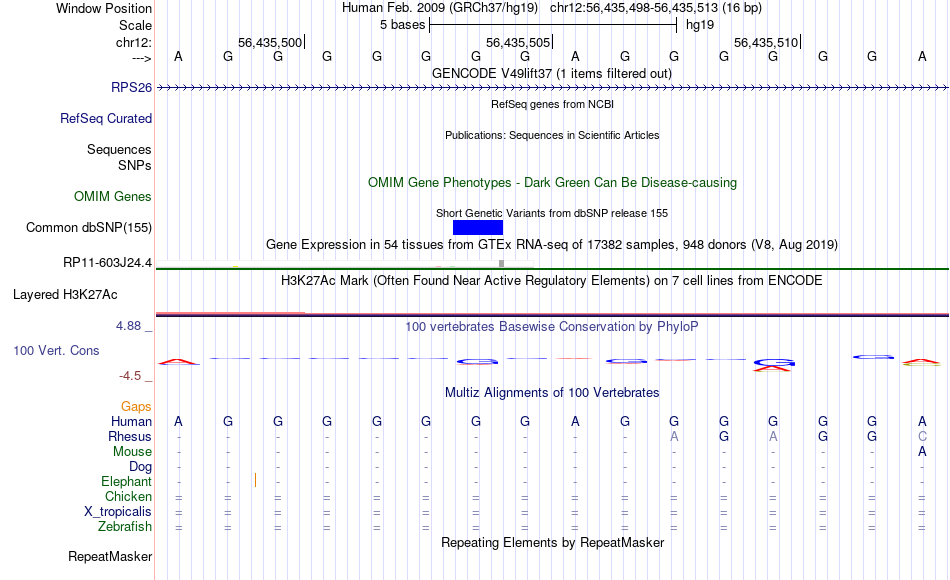Click the 56,435,510 position marker
The image size is (950, 580).
pos(767,42)
